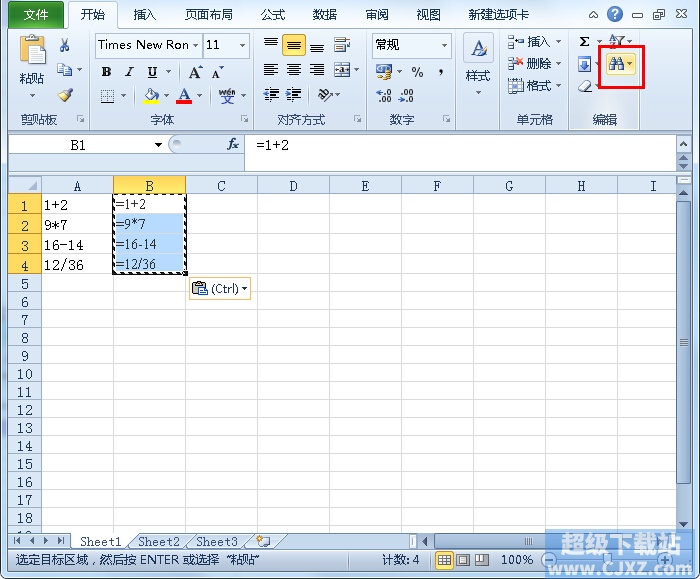Click the Merge and Center icon
Screen dimensions: 700x579
[x=342, y=70]
